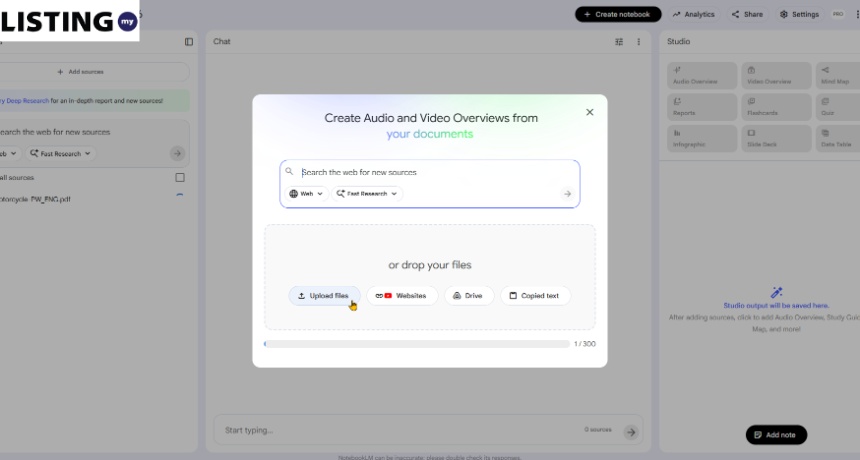The height and width of the screenshot is (460, 860).
Task: Open the Deep Research link
Action: pyautogui.click(x=25, y=101)
